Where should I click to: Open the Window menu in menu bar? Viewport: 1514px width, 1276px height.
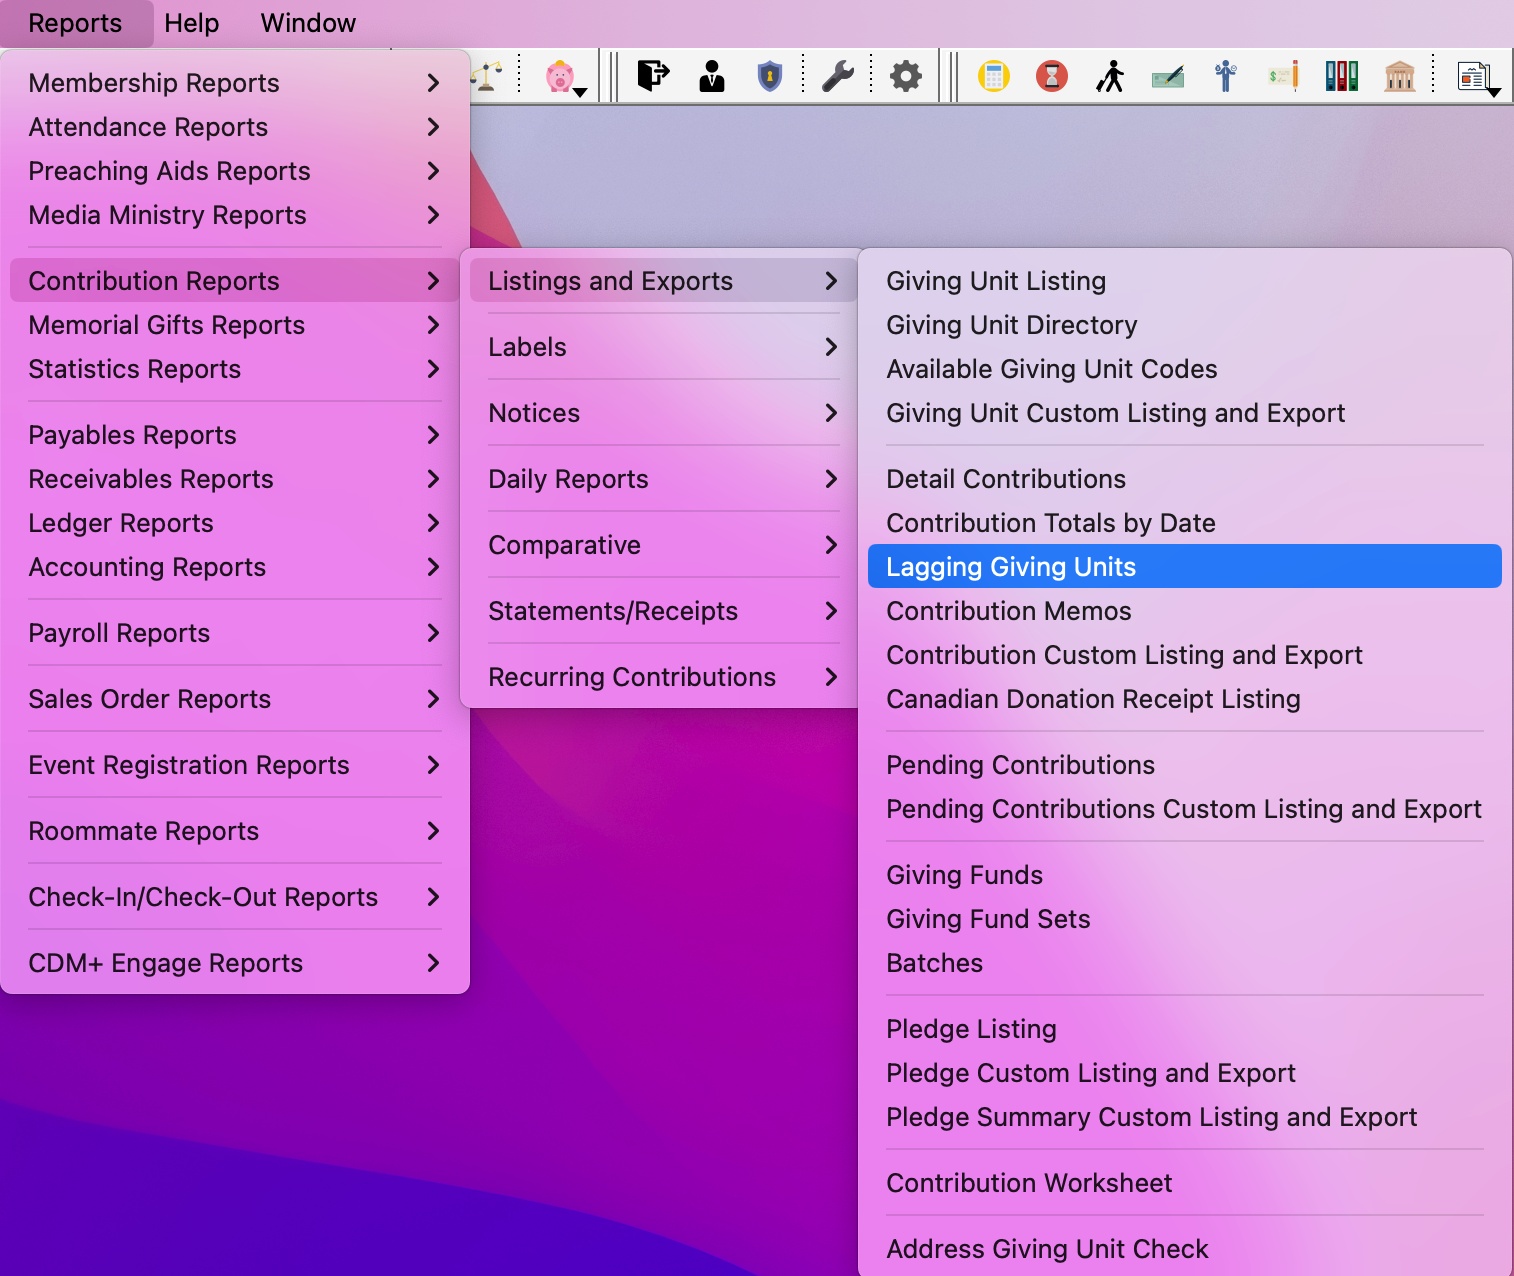pos(308,23)
